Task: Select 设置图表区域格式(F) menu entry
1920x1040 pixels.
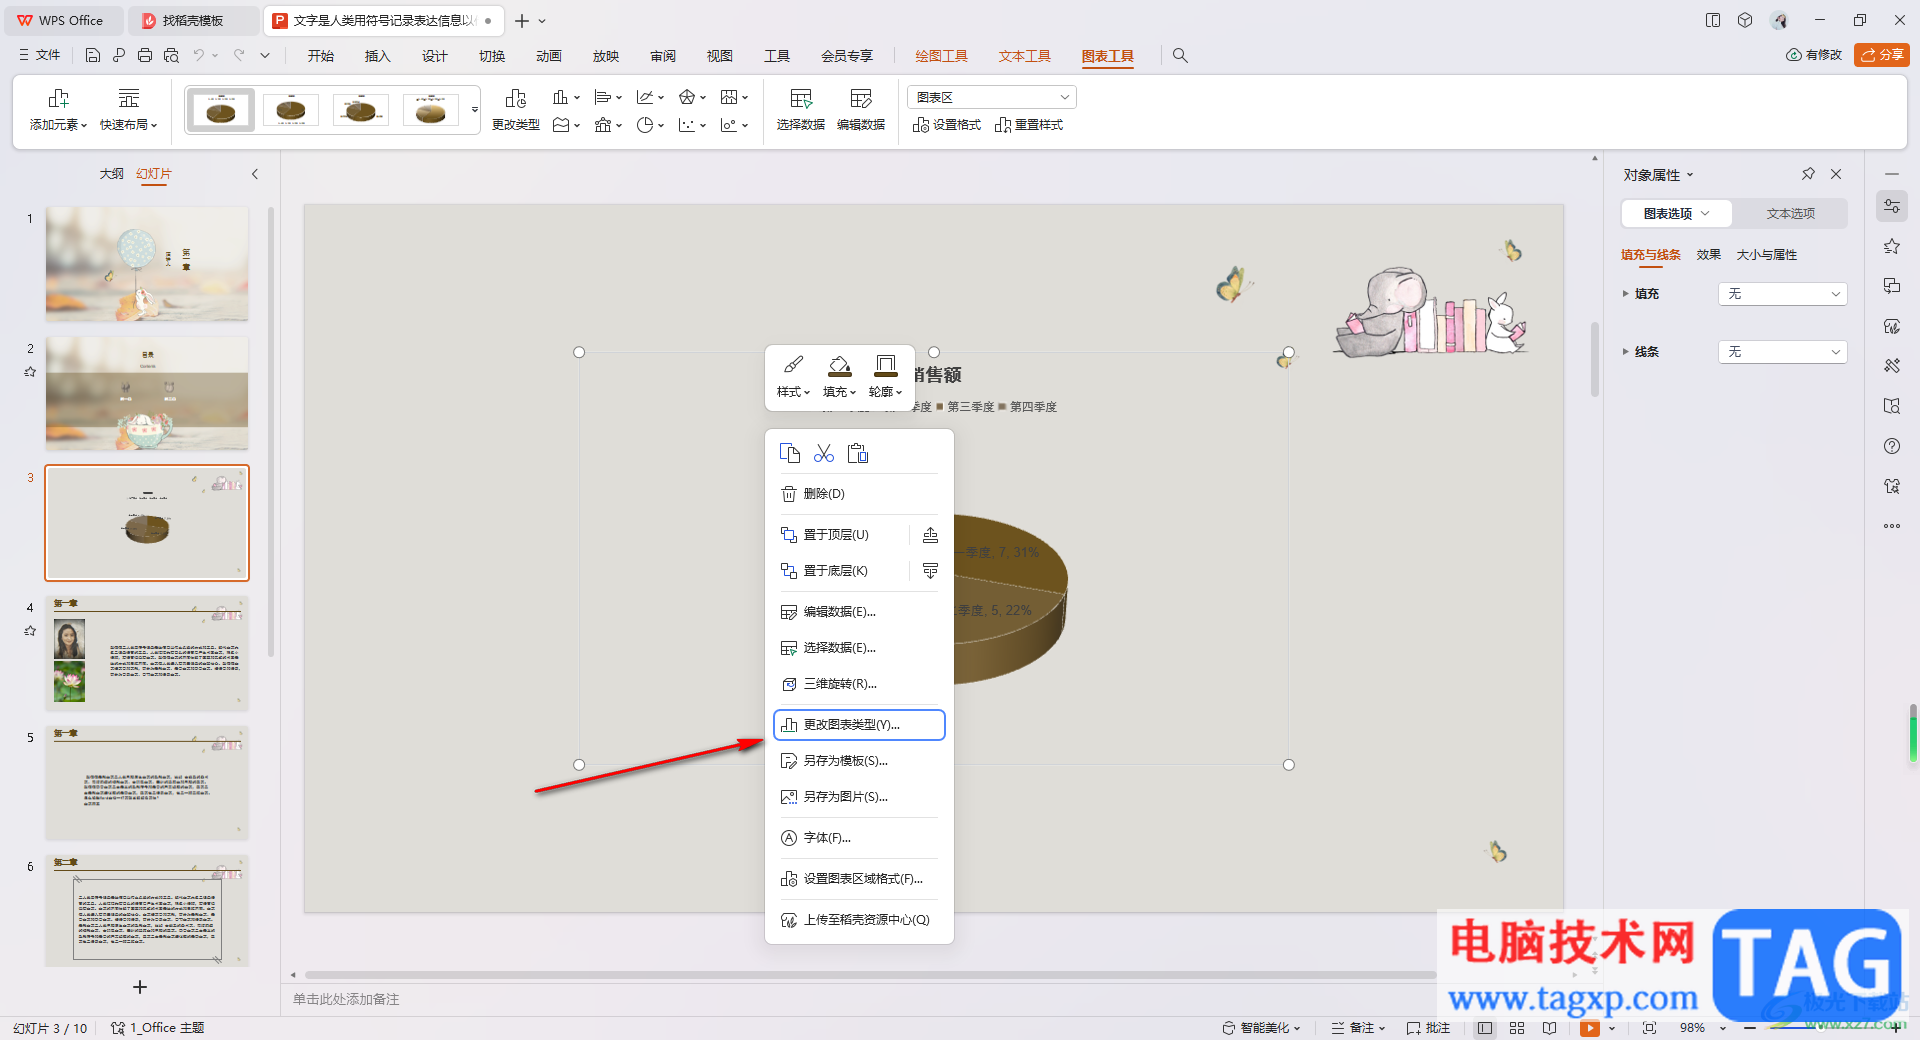Action: pyautogui.click(x=859, y=879)
